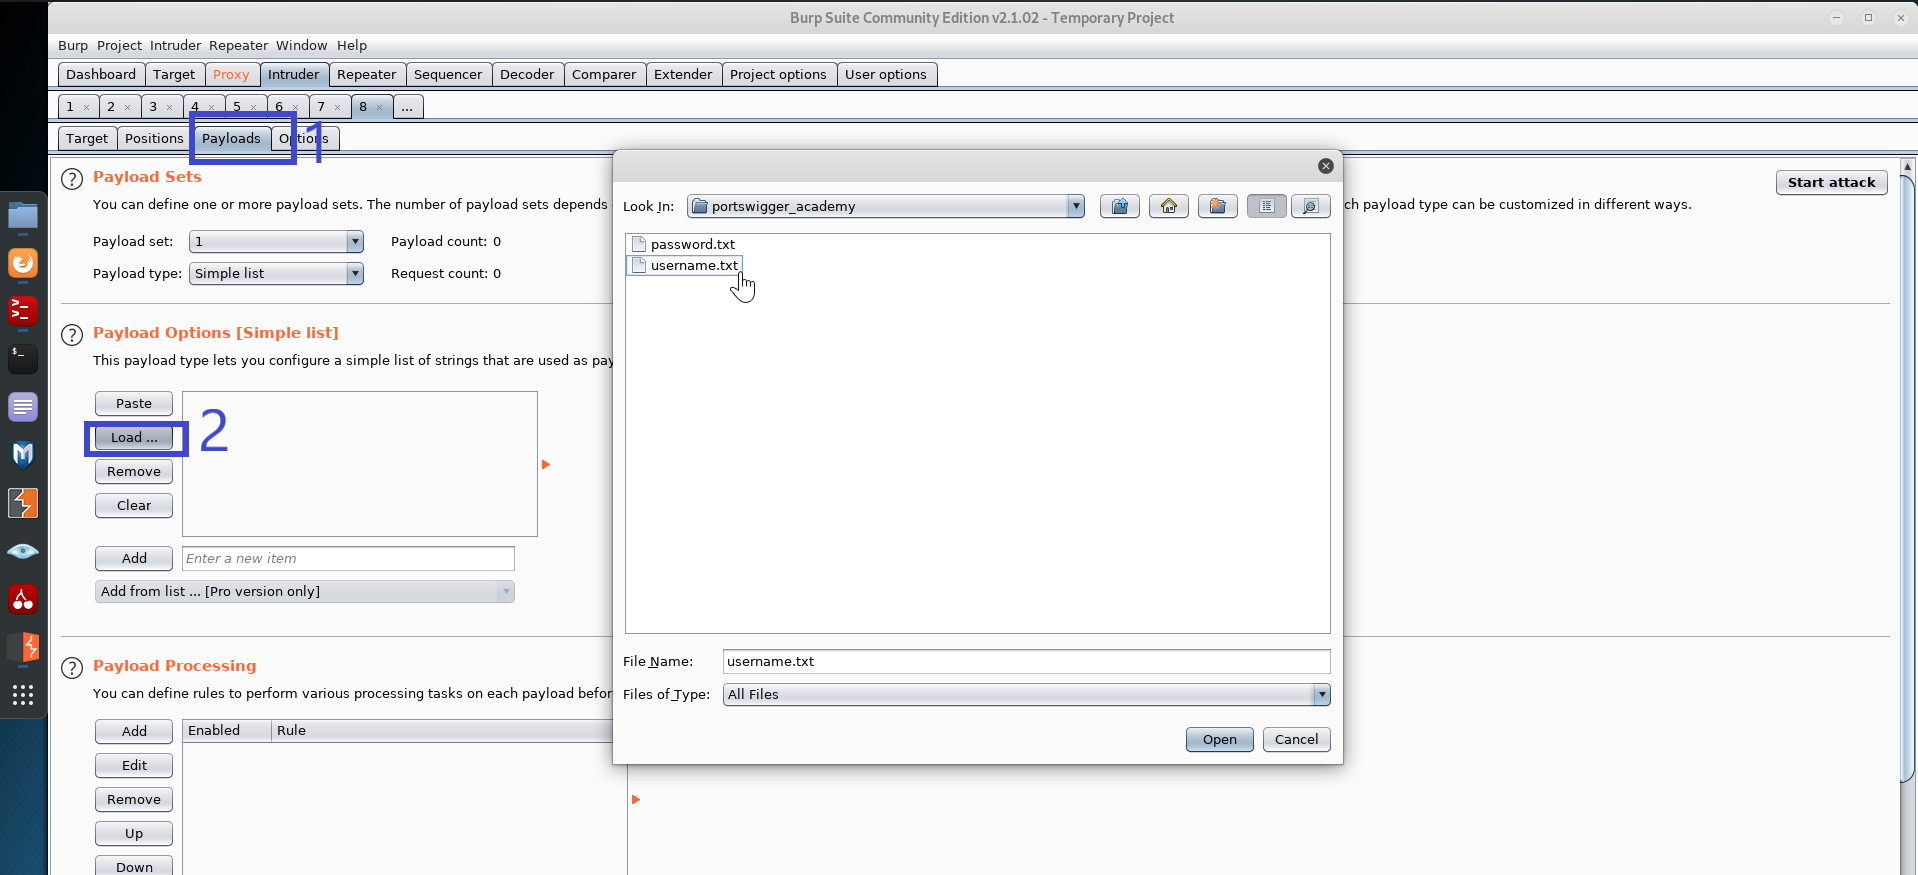Click the Start attack button
This screenshot has width=1918, height=875.
click(x=1831, y=182)
